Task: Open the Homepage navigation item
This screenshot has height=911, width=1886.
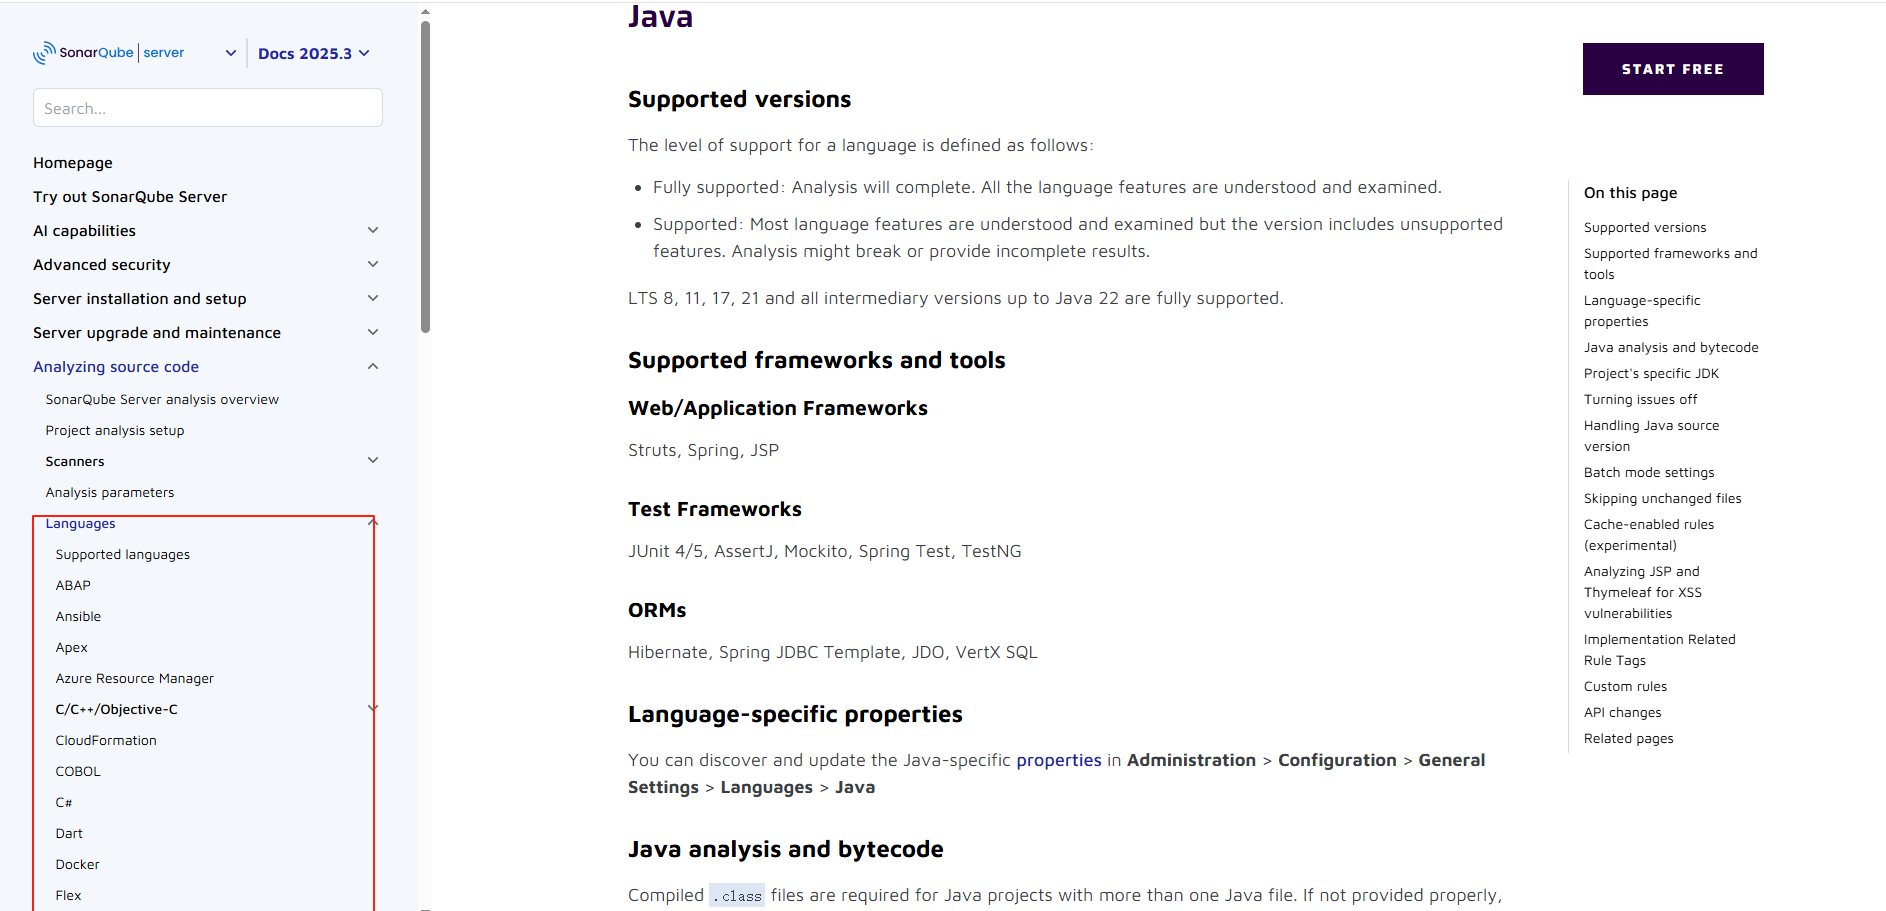Action: [73, 163]
